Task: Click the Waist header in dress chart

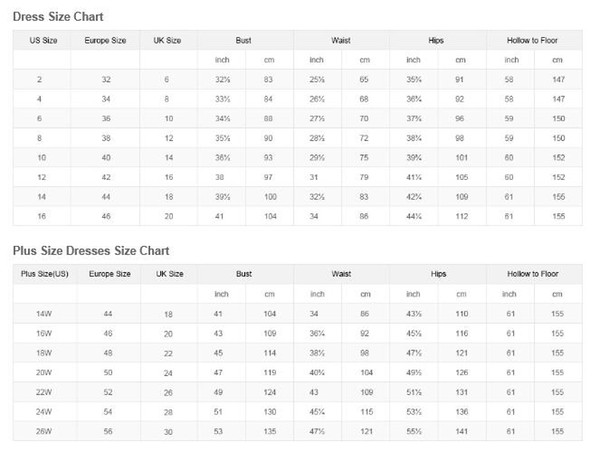Action: click(341, 41)
